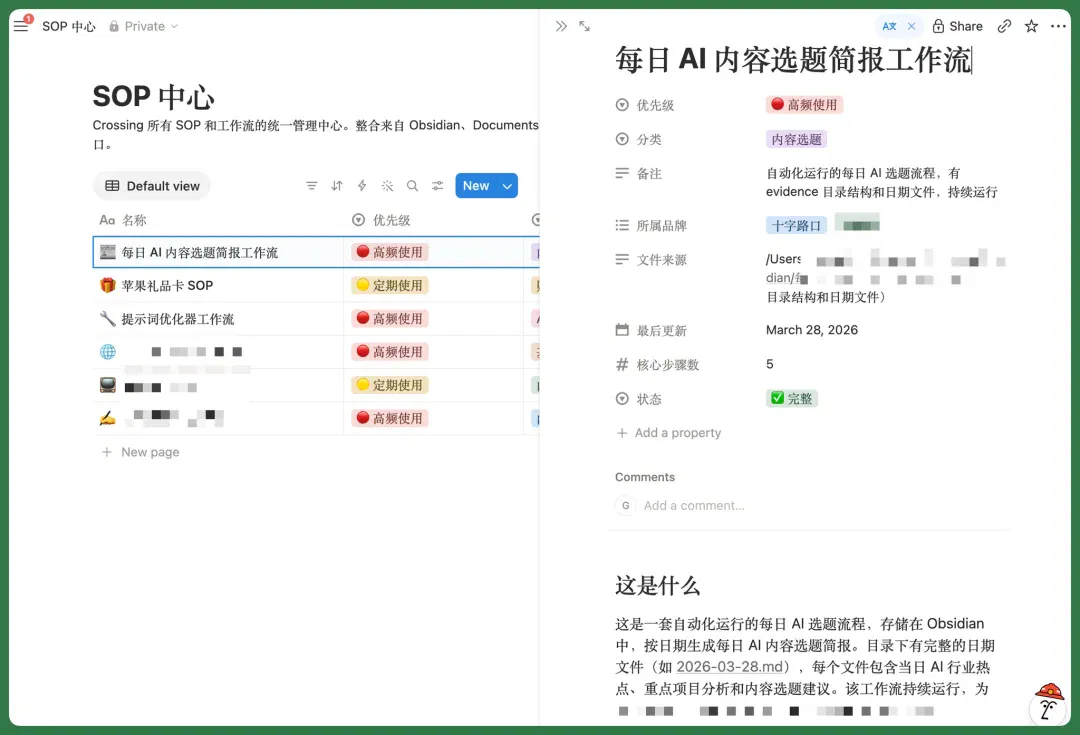Click SOP 中心 breadcrumb title

pos(69,26)
